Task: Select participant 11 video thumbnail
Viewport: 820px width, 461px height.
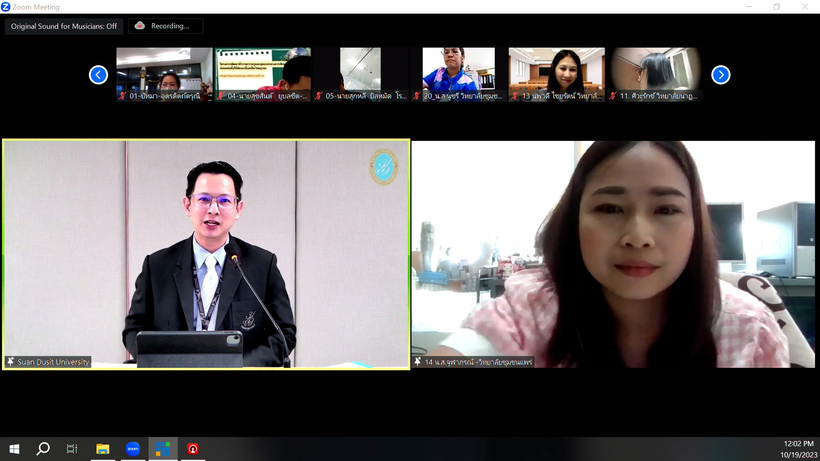Action: (655, 72)
